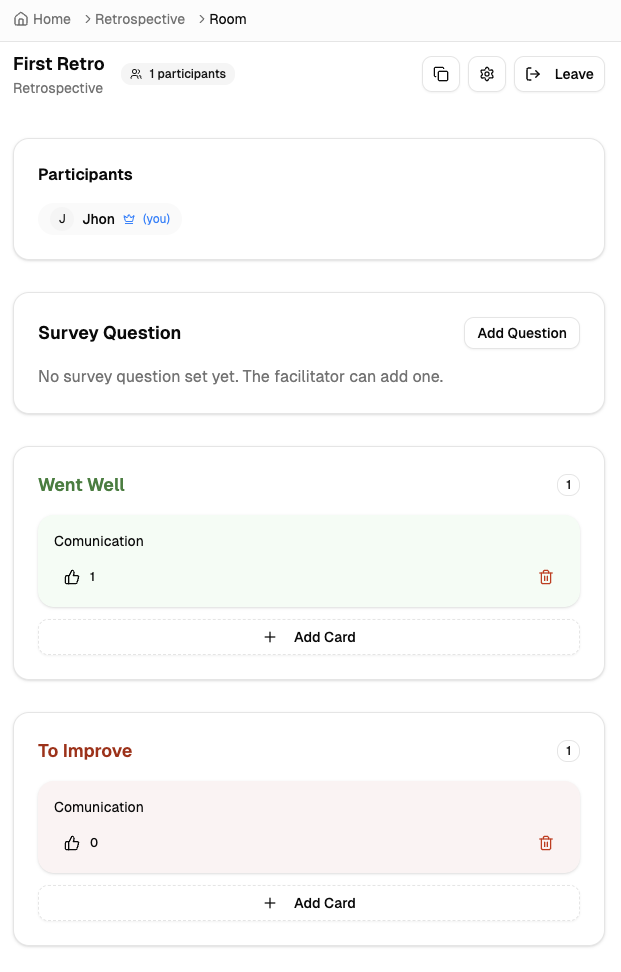Click the Add Question button
The image size is (621, 972).
[x=522, y=333]
